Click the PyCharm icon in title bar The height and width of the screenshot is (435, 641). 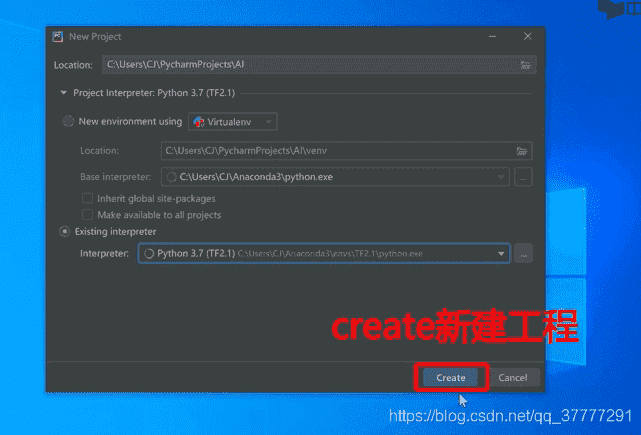click(58, 37)
